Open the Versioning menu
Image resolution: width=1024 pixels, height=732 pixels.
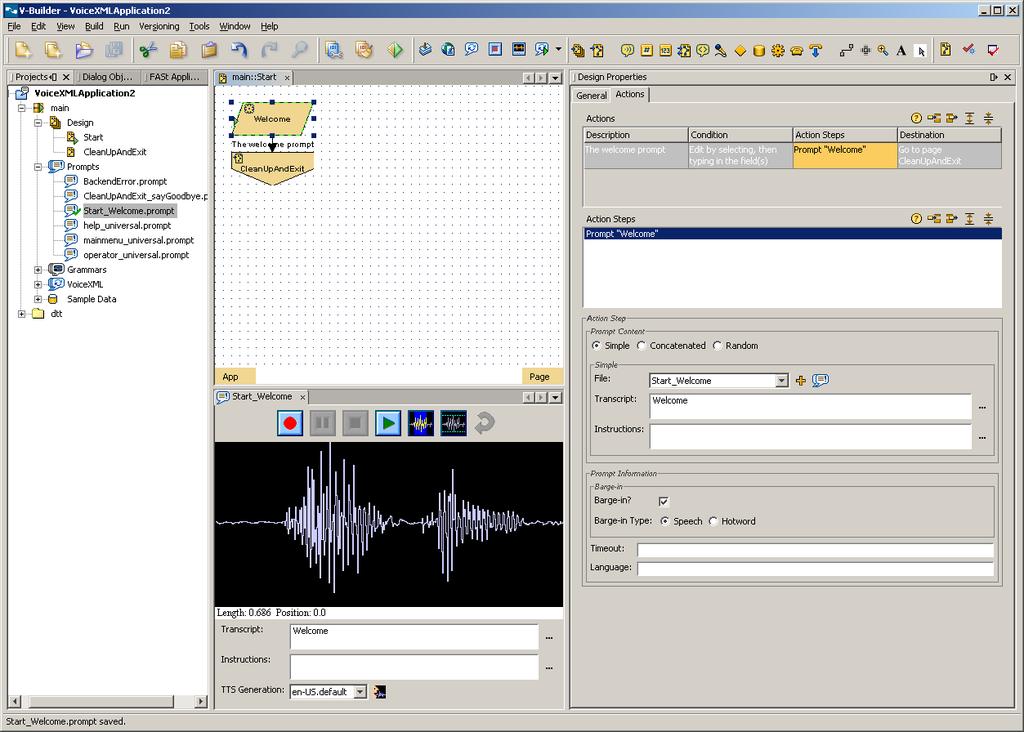(159, 26)
